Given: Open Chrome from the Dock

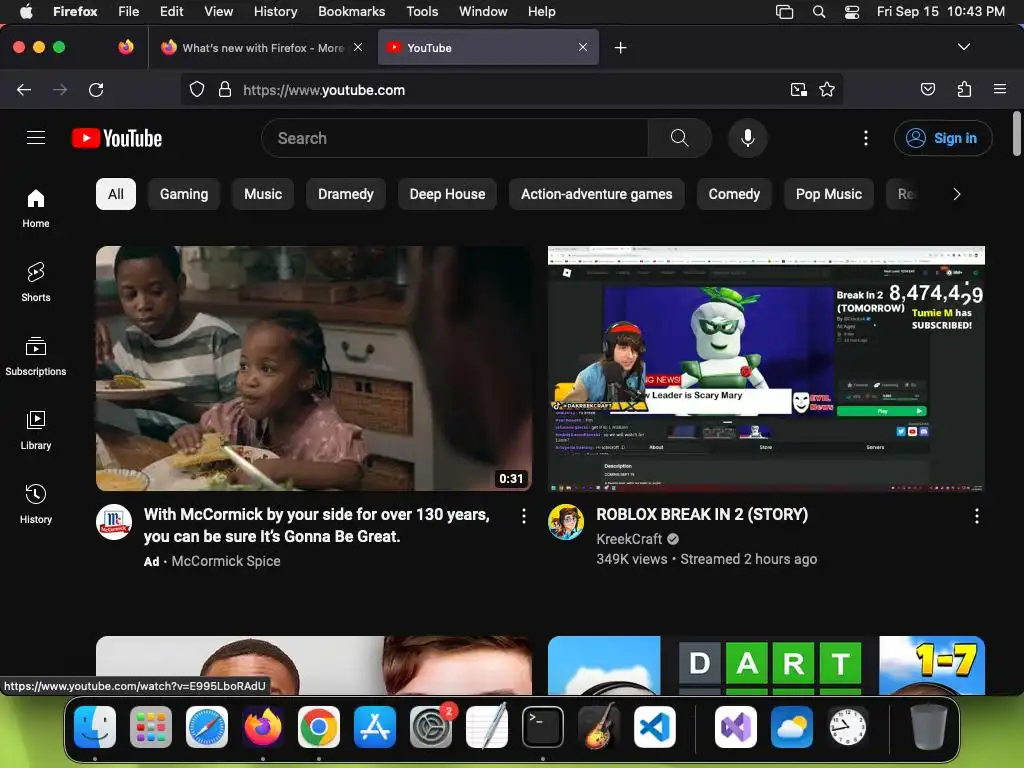Looking at the screenshot, I should tap(319, 727).
